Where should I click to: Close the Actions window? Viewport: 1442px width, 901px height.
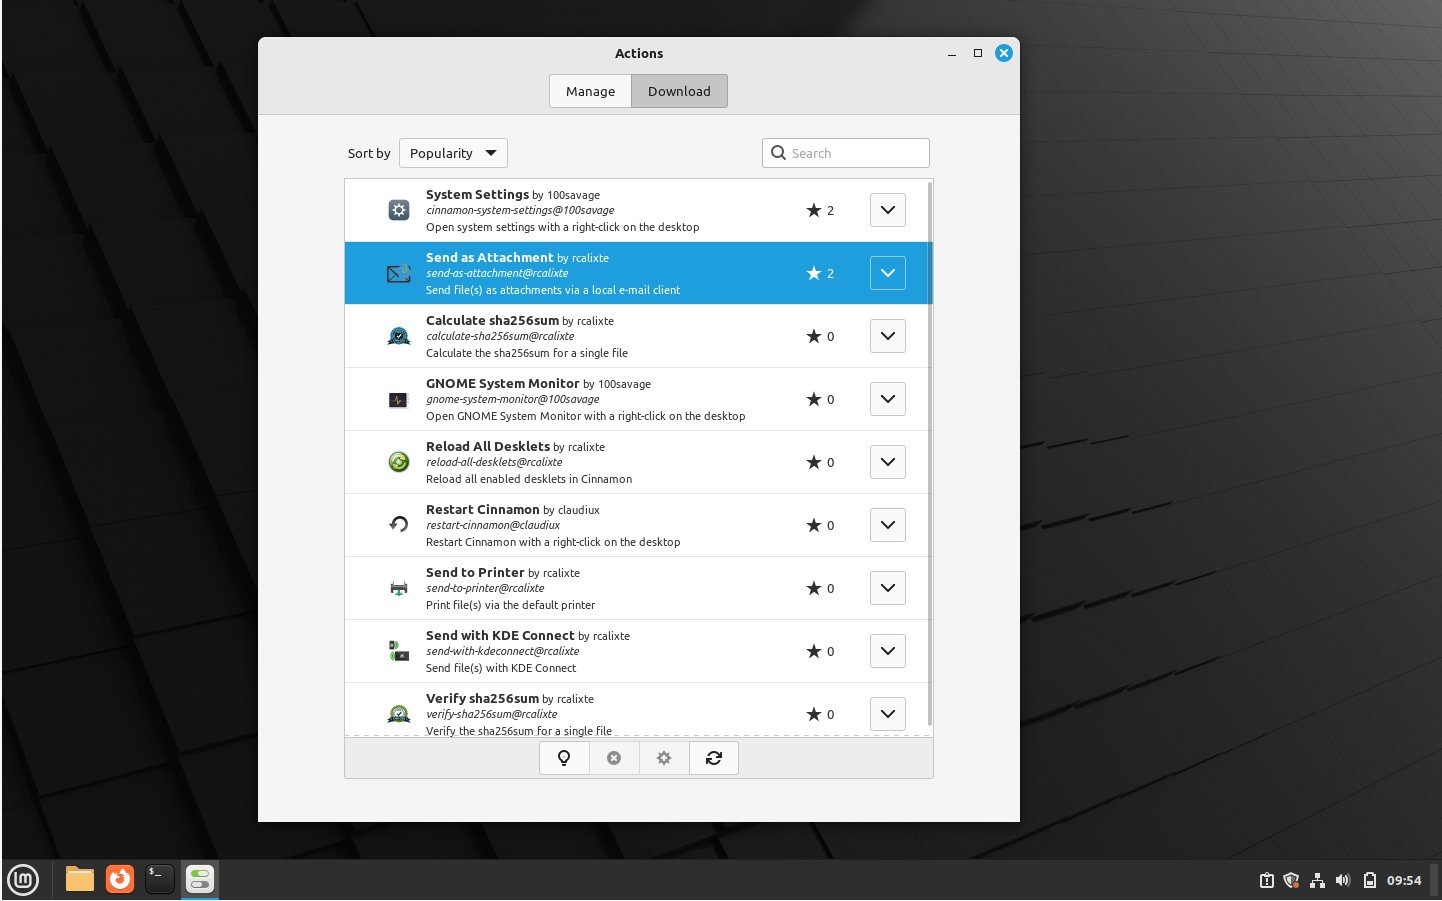[x=1004, y=53]
